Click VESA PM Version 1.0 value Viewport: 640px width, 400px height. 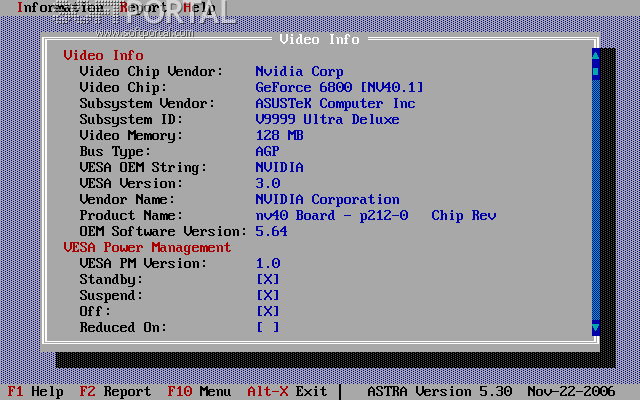click(268, 263)
